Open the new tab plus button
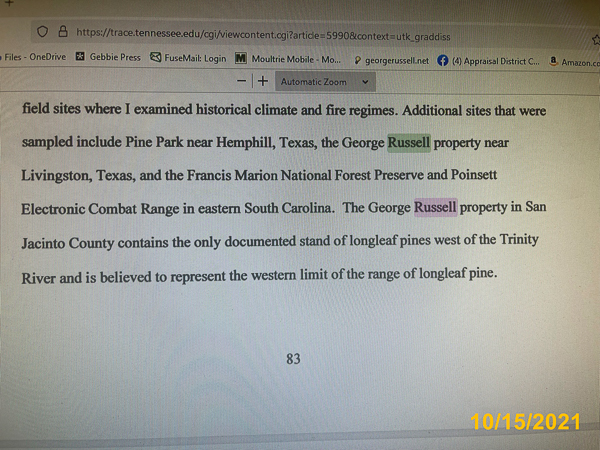Image resolution: width=600 pixels, height=450 pixels. [9, 5]
